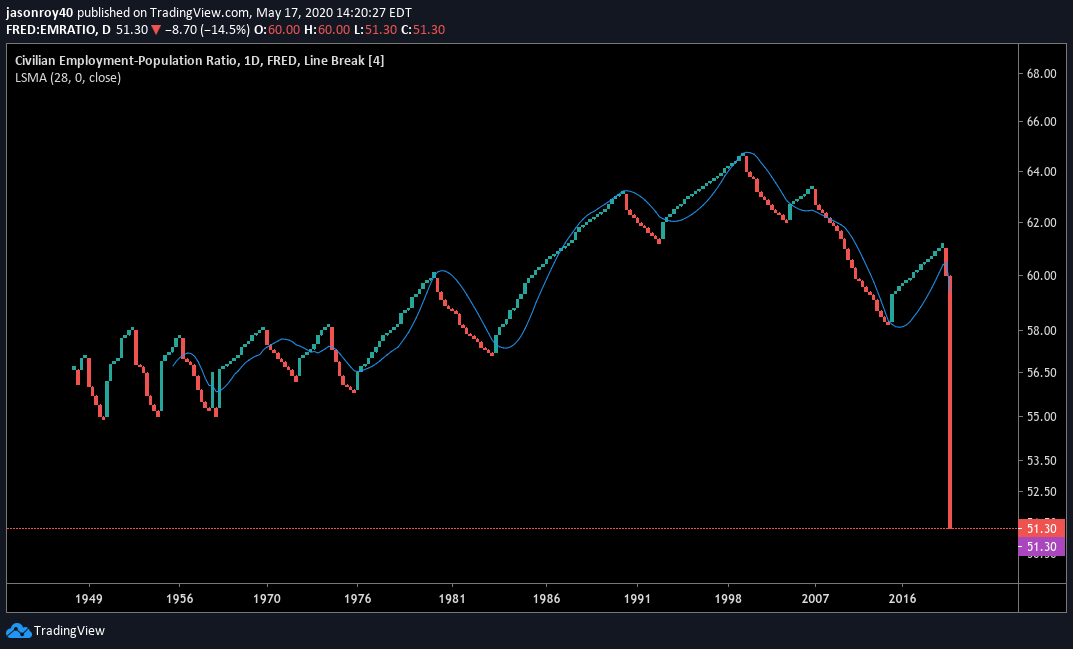Click the TradingView cloud logo icon
The height and width of the screenshot is (649, 1073).
(x=18, y=631)
